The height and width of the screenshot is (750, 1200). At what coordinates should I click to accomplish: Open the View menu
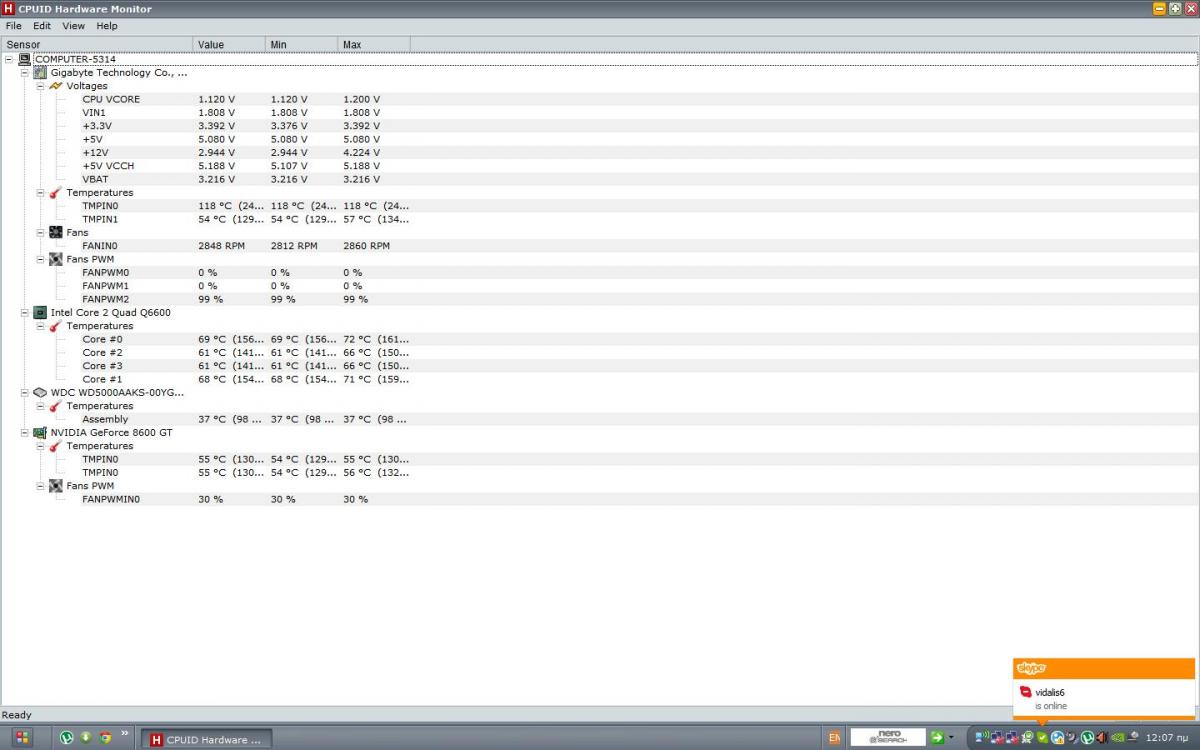tap(74, 26)
